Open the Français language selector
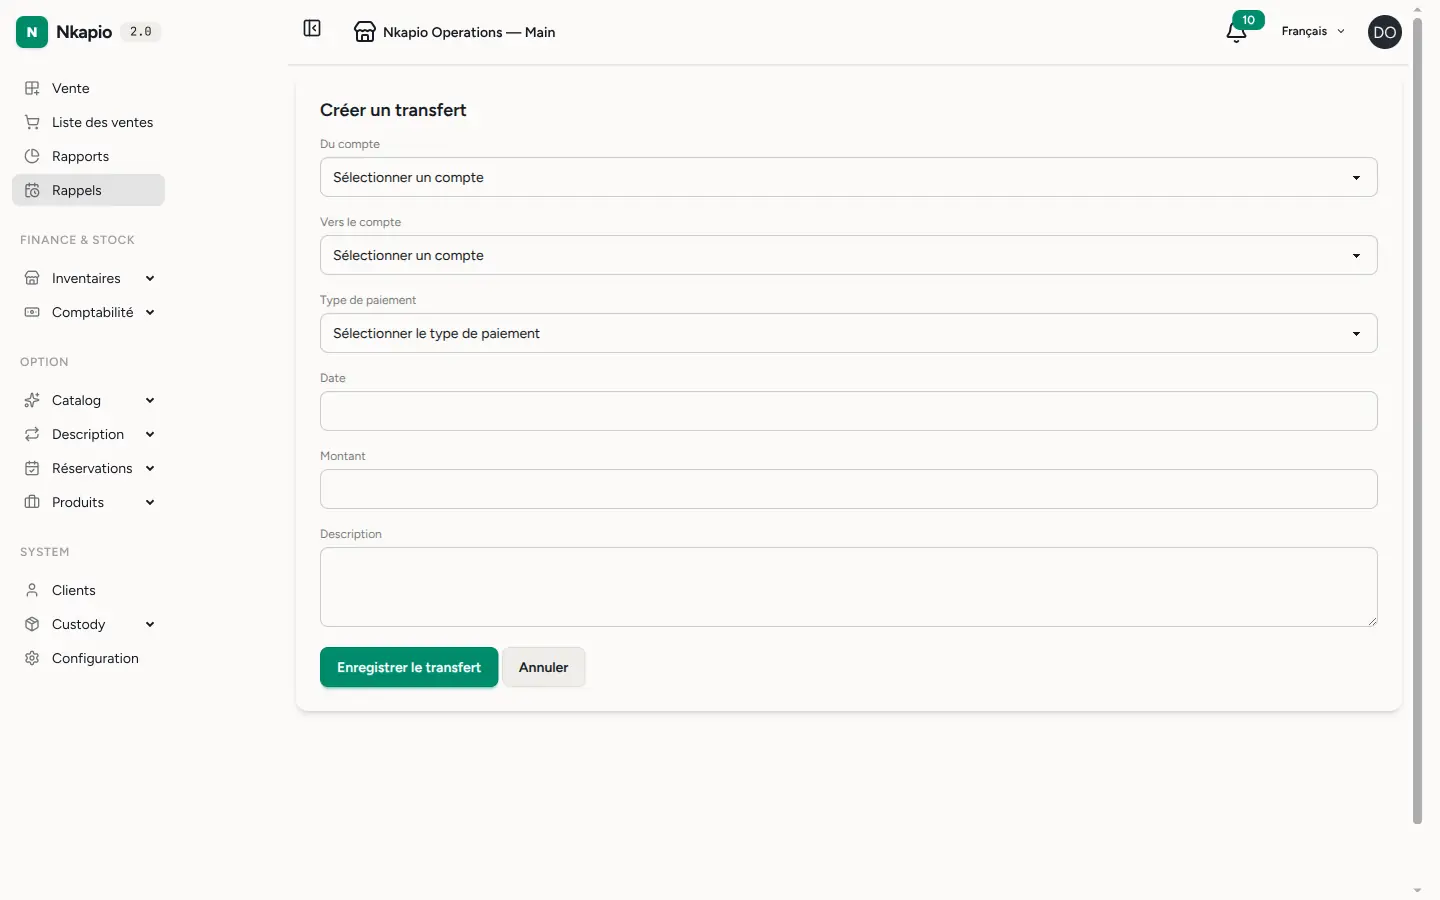This screenshot has height=900, width=1440. (1313, 31)
